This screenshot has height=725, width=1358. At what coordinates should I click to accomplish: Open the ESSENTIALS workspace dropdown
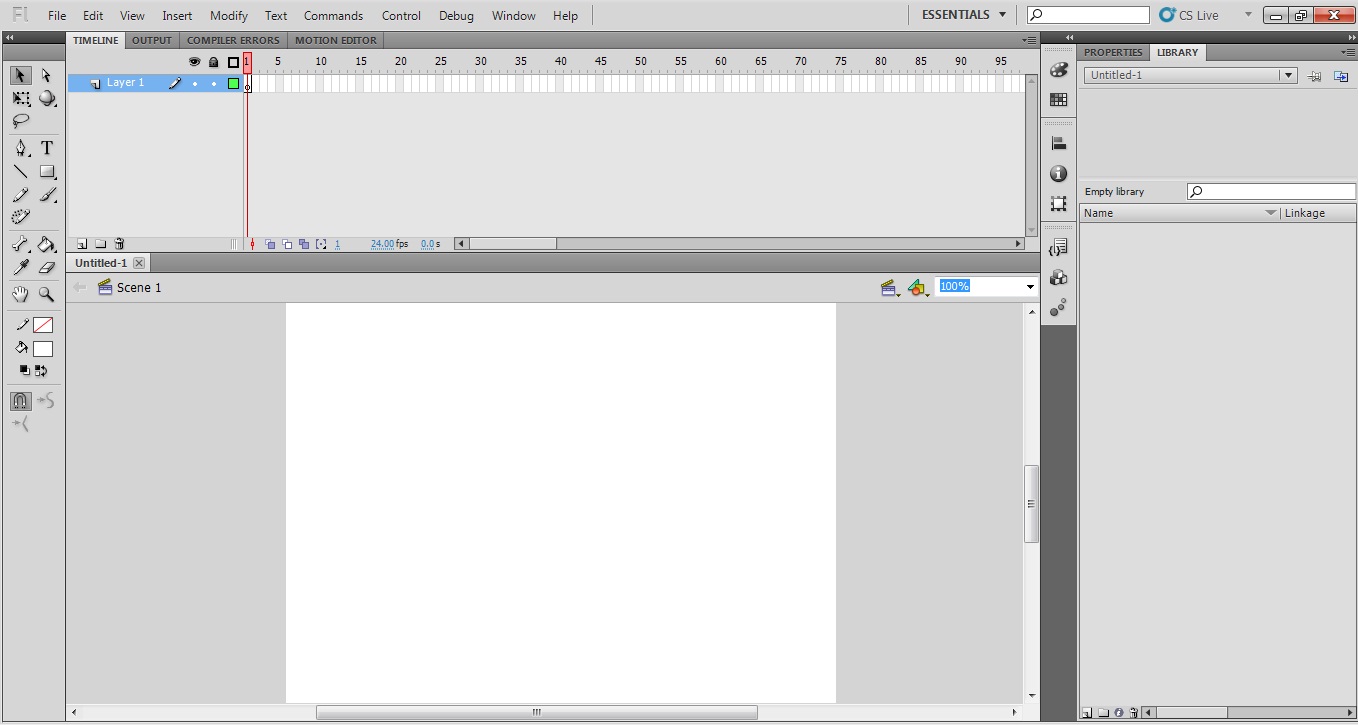click(x=961, y=14)
